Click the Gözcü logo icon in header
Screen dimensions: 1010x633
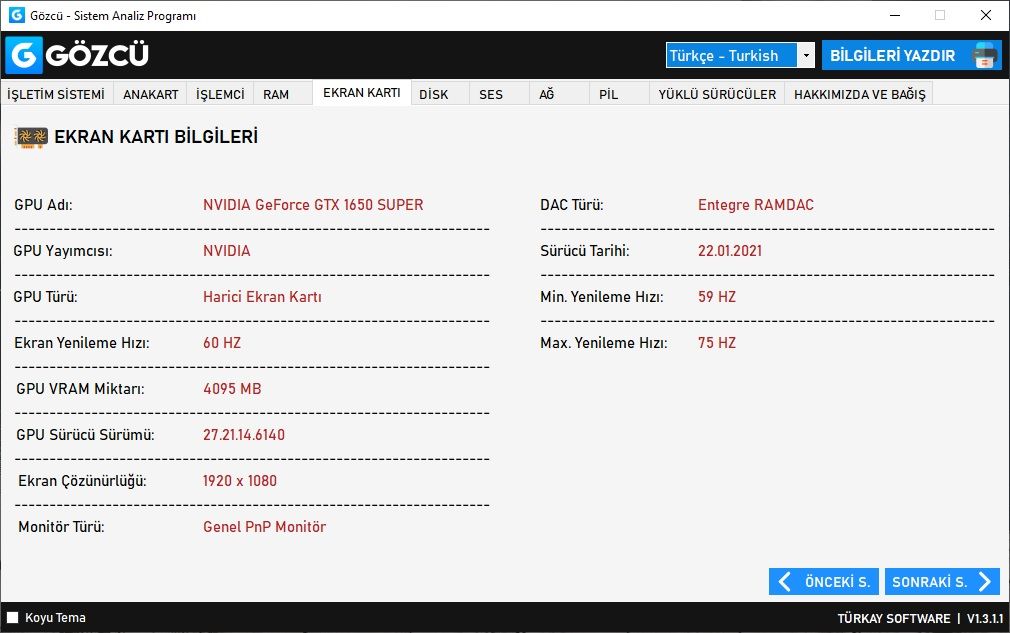[24, 55]
